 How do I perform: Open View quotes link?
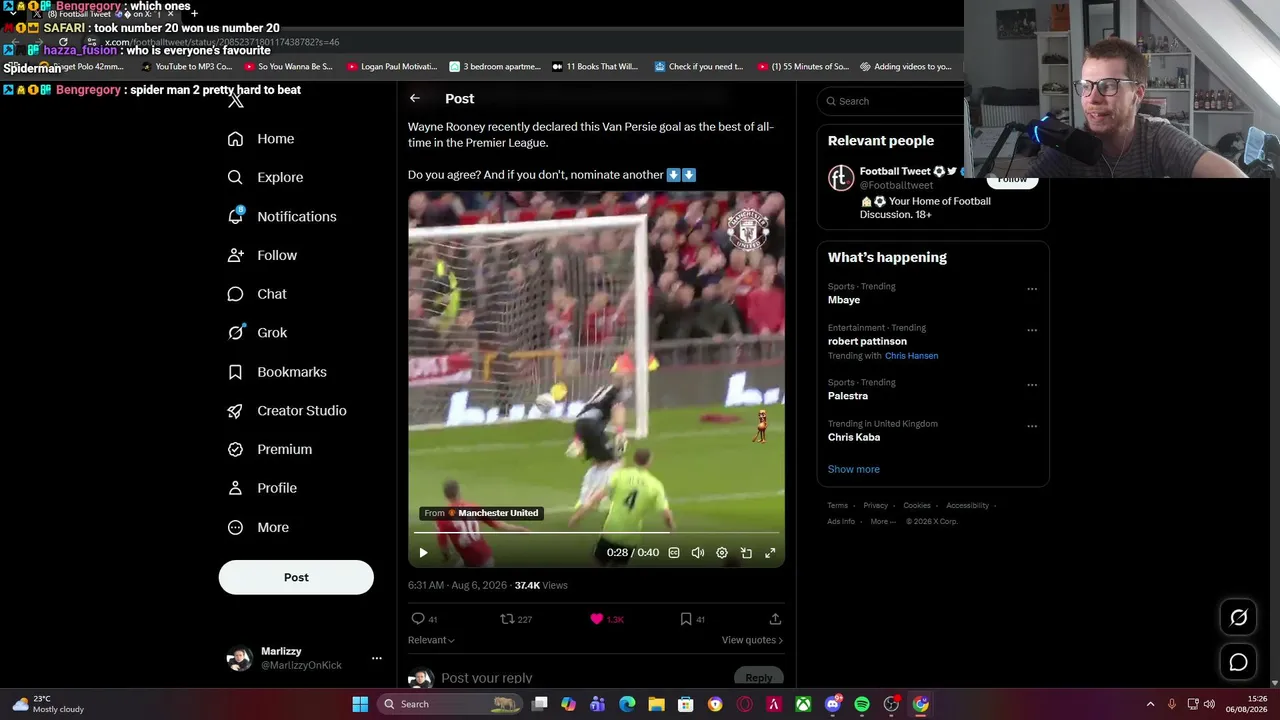[x=752, y=640]
